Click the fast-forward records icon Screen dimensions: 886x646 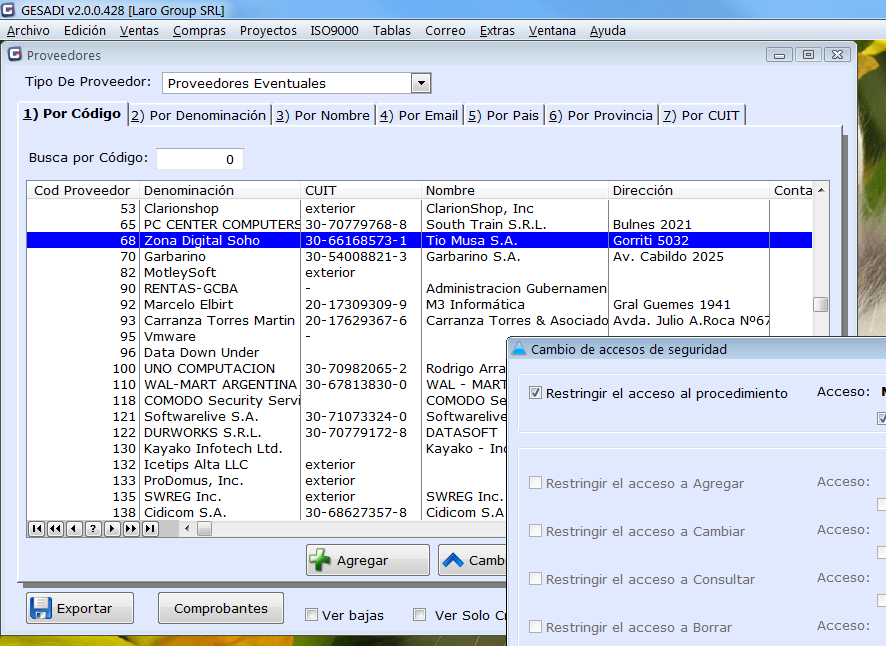pyautogui.click(x=129, y=529)
